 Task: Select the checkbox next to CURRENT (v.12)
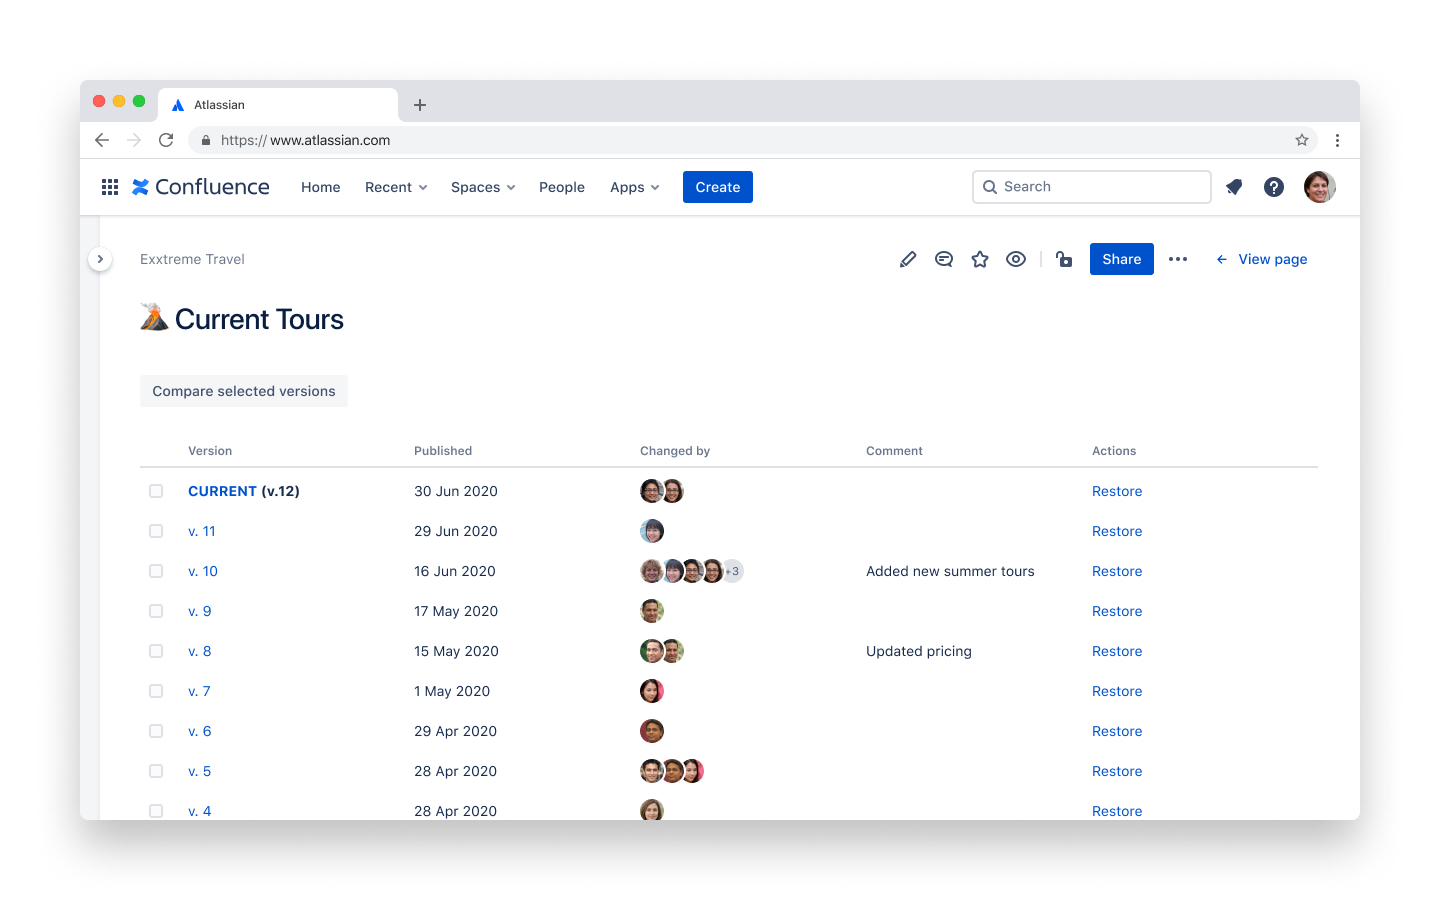(156, 491)
